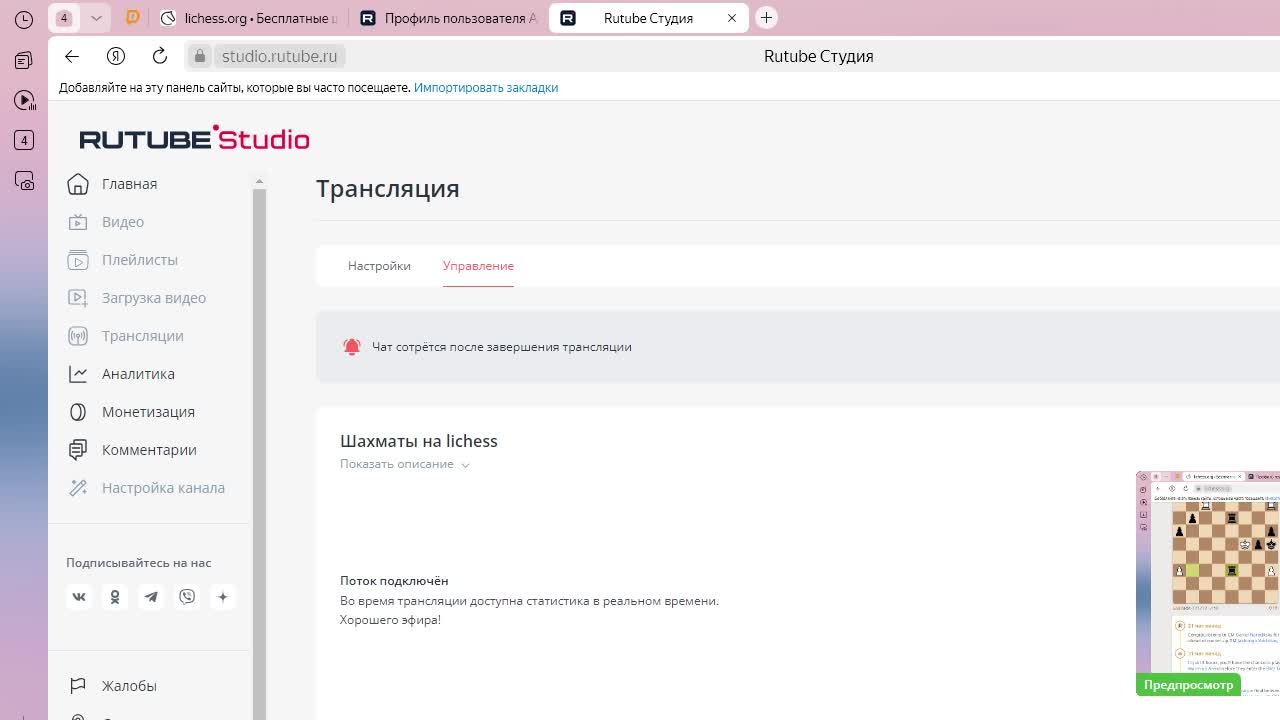Open the VK social link icon
1280x720 pixels.
(79, 597)
